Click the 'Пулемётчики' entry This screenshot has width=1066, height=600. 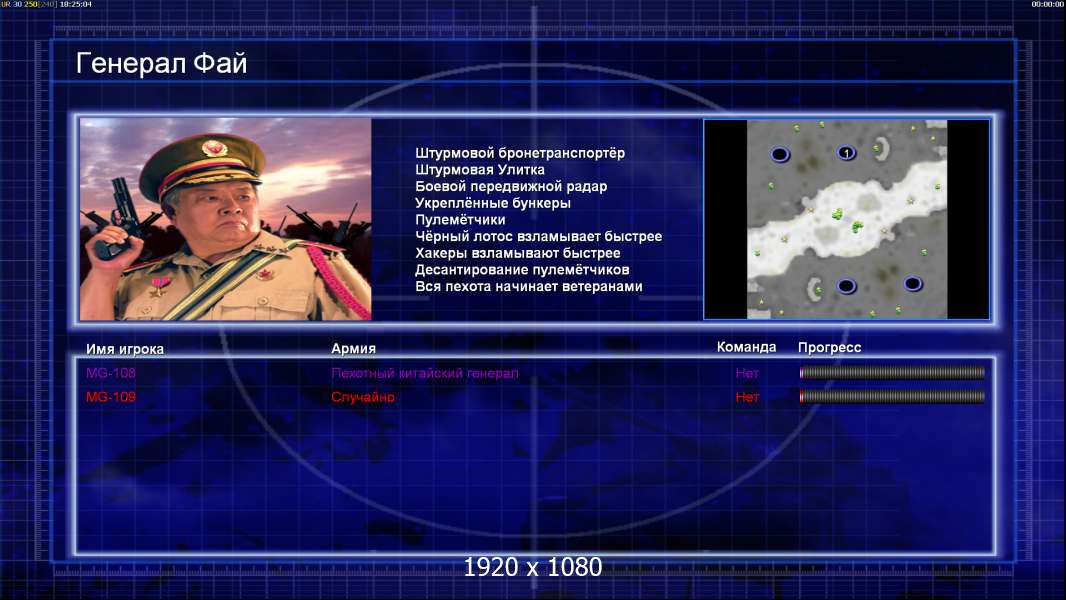coord(460,219)
